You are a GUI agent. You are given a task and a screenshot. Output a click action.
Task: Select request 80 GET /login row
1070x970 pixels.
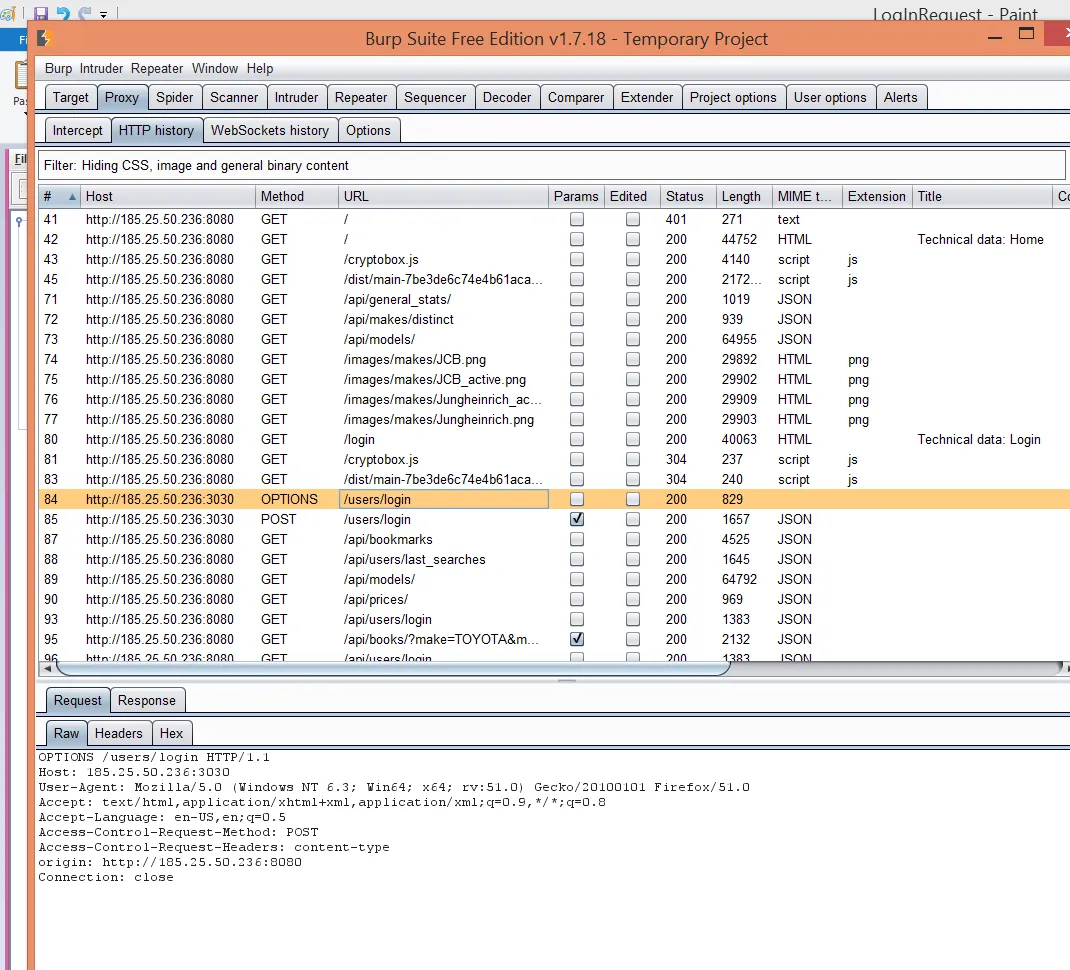coord(554,440)
